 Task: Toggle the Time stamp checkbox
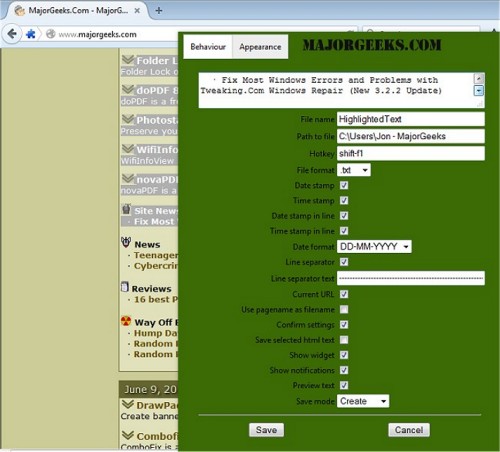click(344, 200)
